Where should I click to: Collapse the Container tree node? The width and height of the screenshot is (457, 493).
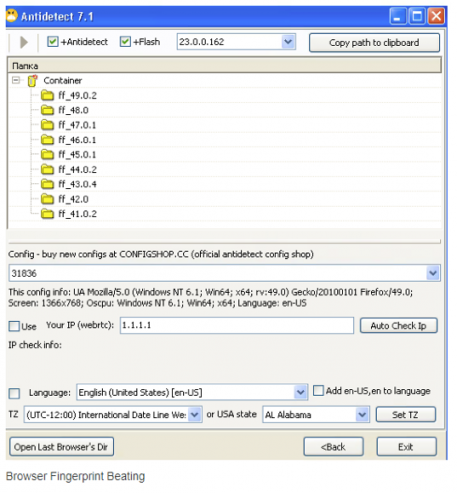pyautogui.click(x=16, y=80)
